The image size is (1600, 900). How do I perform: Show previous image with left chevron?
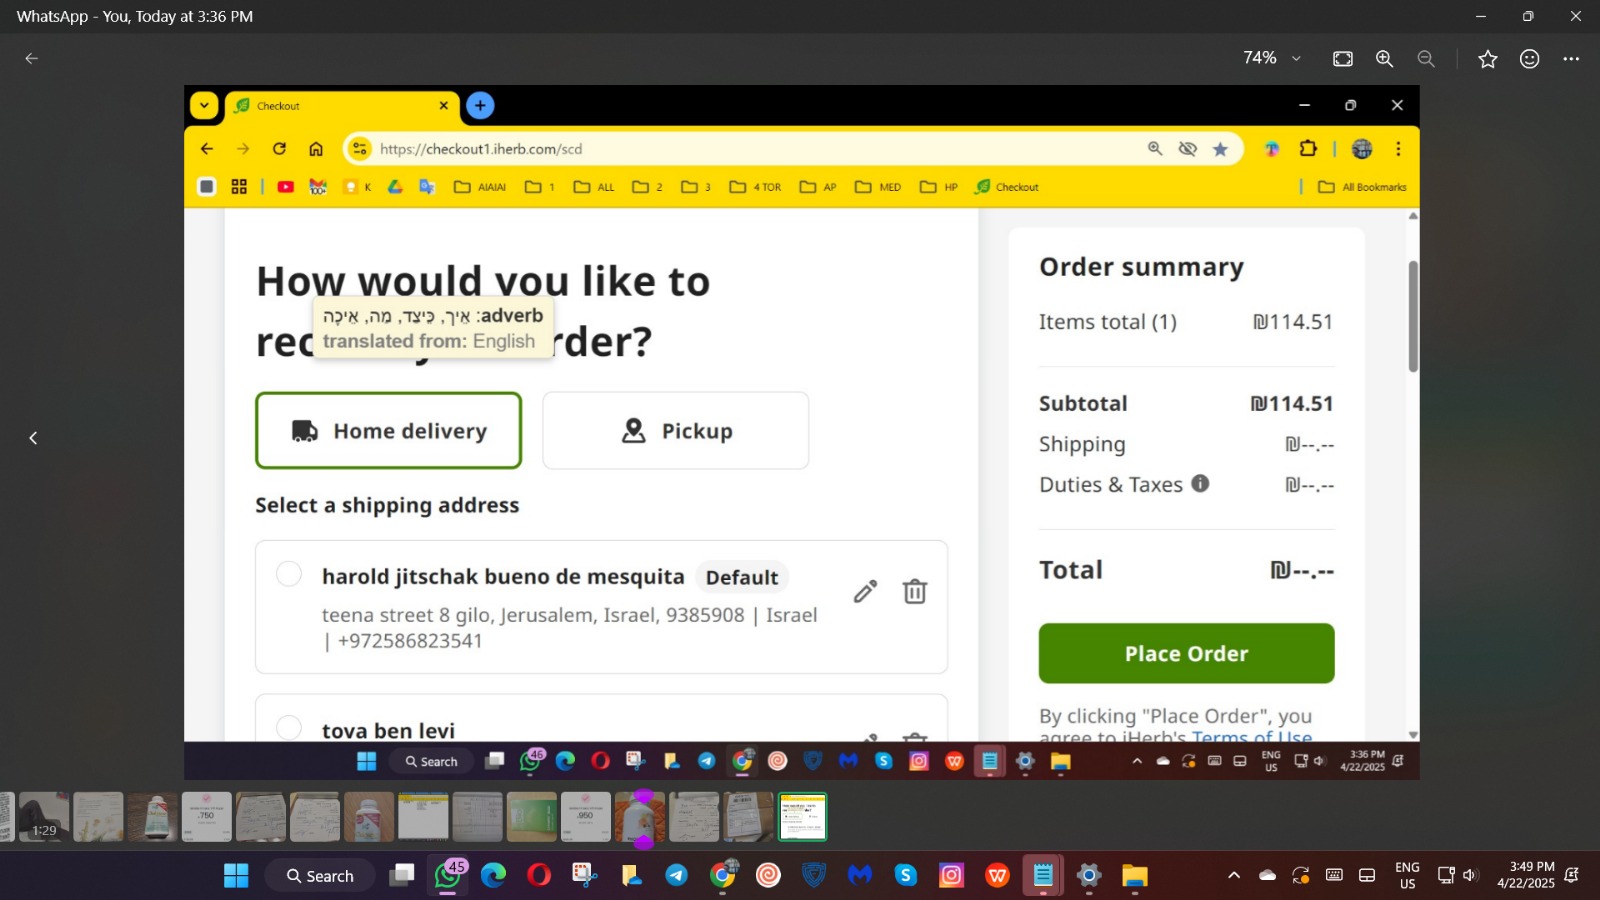(x=33, y=438)
